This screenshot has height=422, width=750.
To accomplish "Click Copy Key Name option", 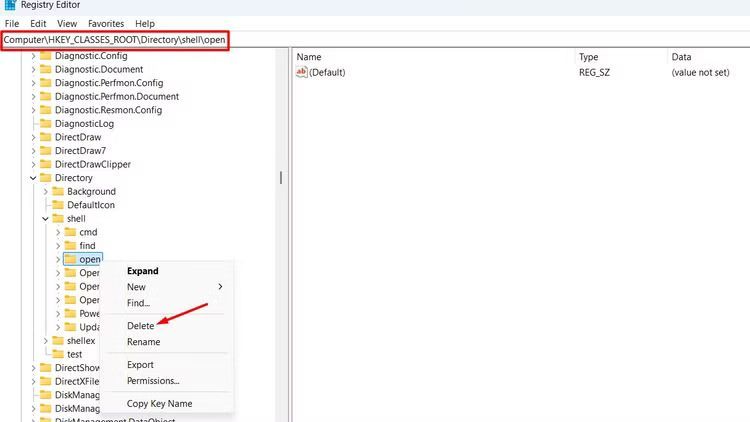I will [159, 403].
